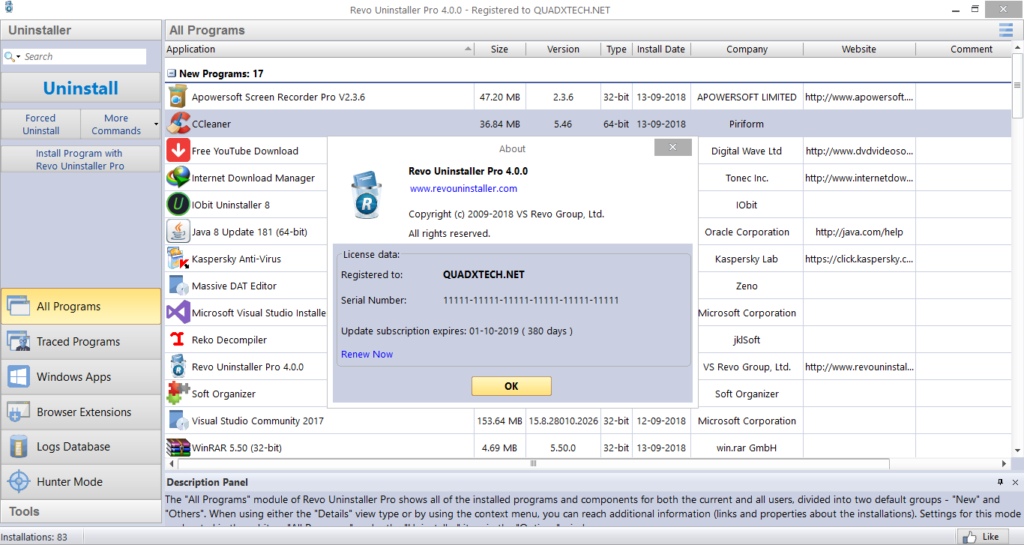Collapse the New Programs group
The width and height of the screenshot is (1024, 545).
coord(171,74)
